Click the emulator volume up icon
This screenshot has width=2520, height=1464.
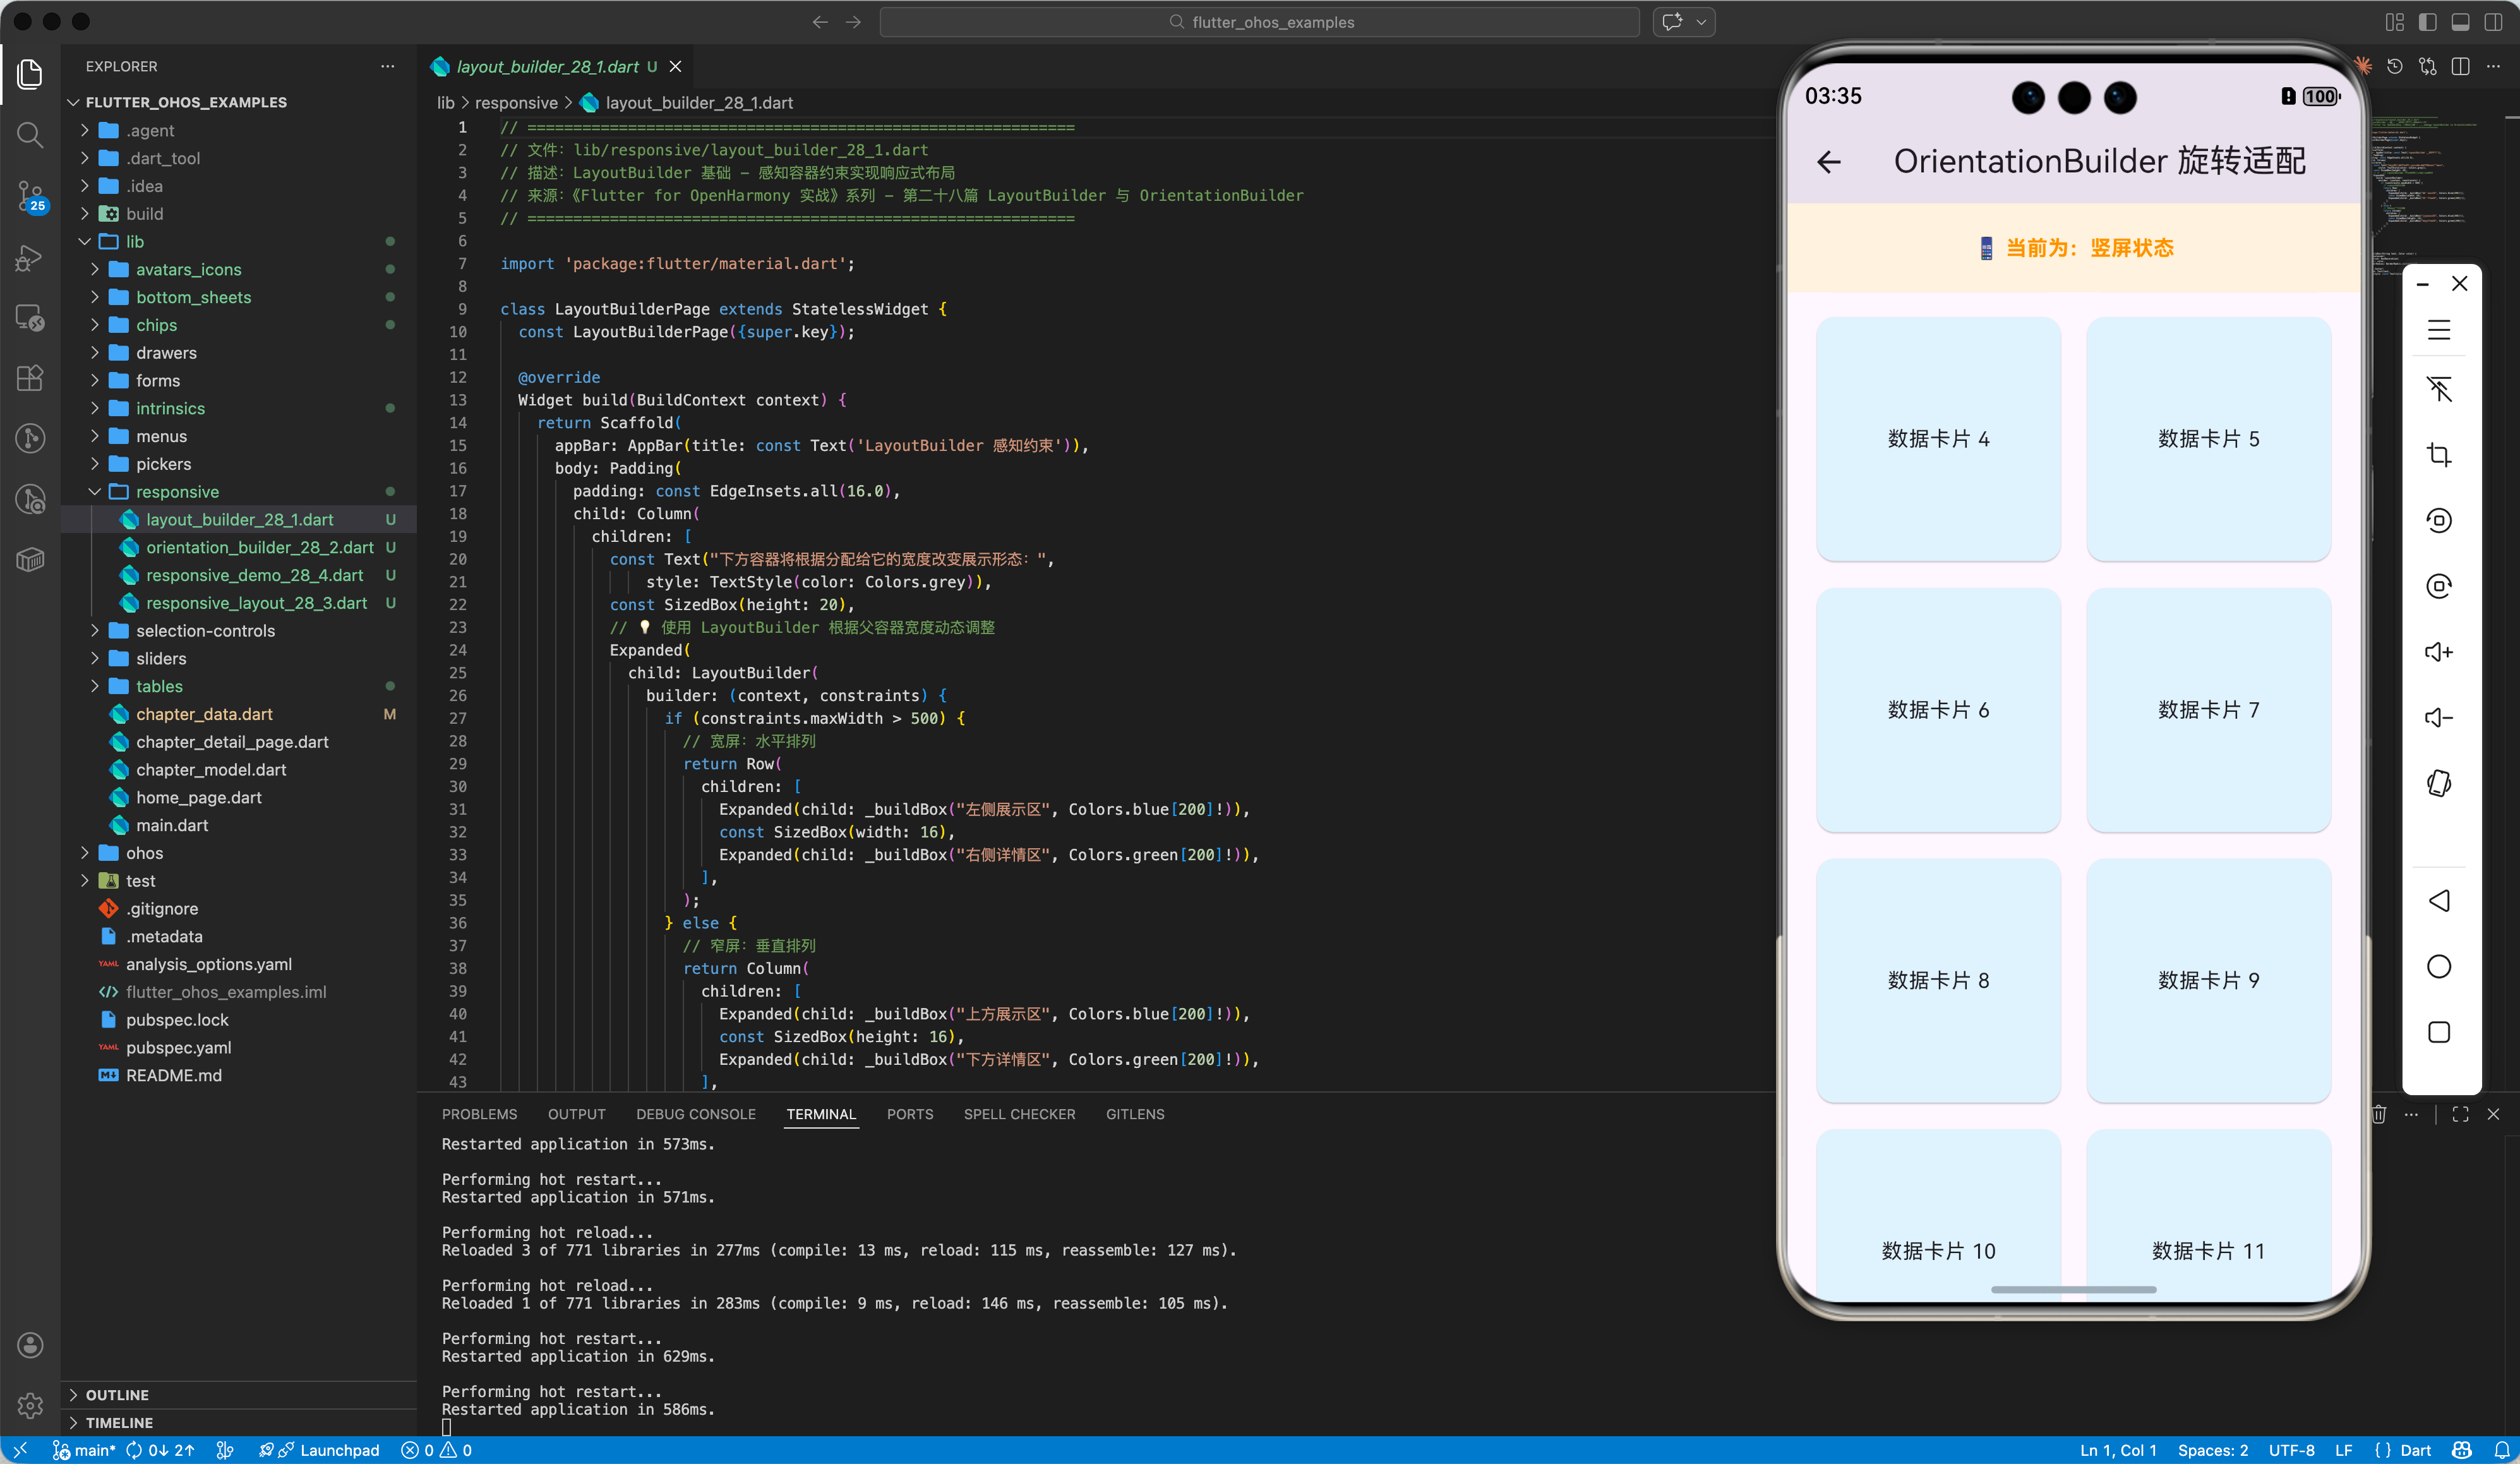2438,652
